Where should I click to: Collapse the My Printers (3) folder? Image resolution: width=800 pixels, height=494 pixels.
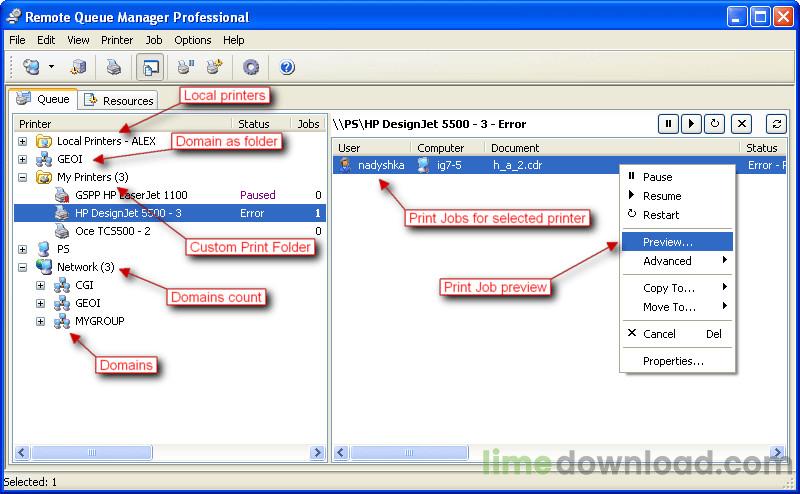22,177
